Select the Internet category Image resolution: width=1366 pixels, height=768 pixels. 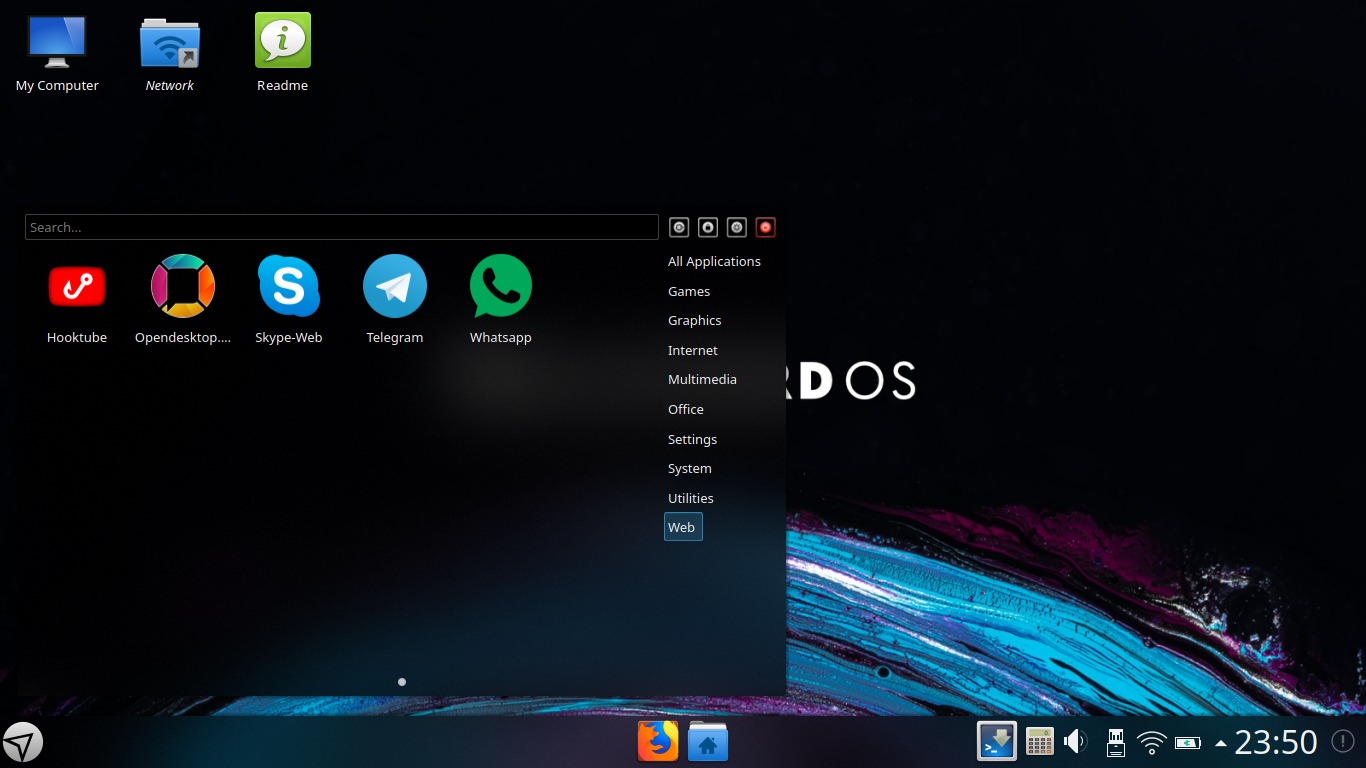pos(693,351)
